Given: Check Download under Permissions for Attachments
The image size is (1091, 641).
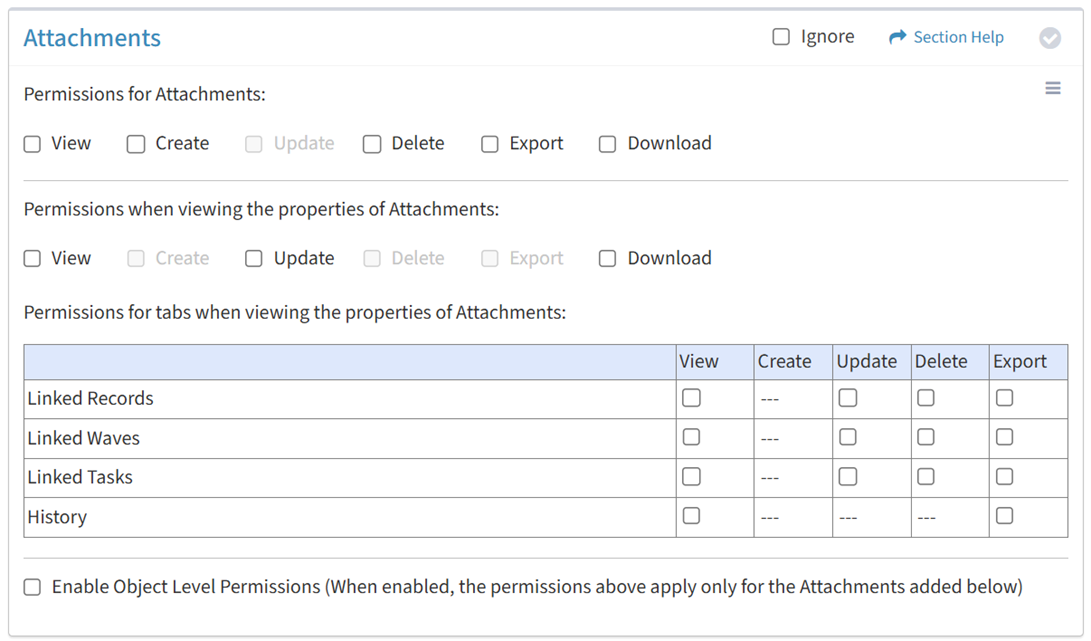Looking at the screenshot, I should [x=607, y=144].
